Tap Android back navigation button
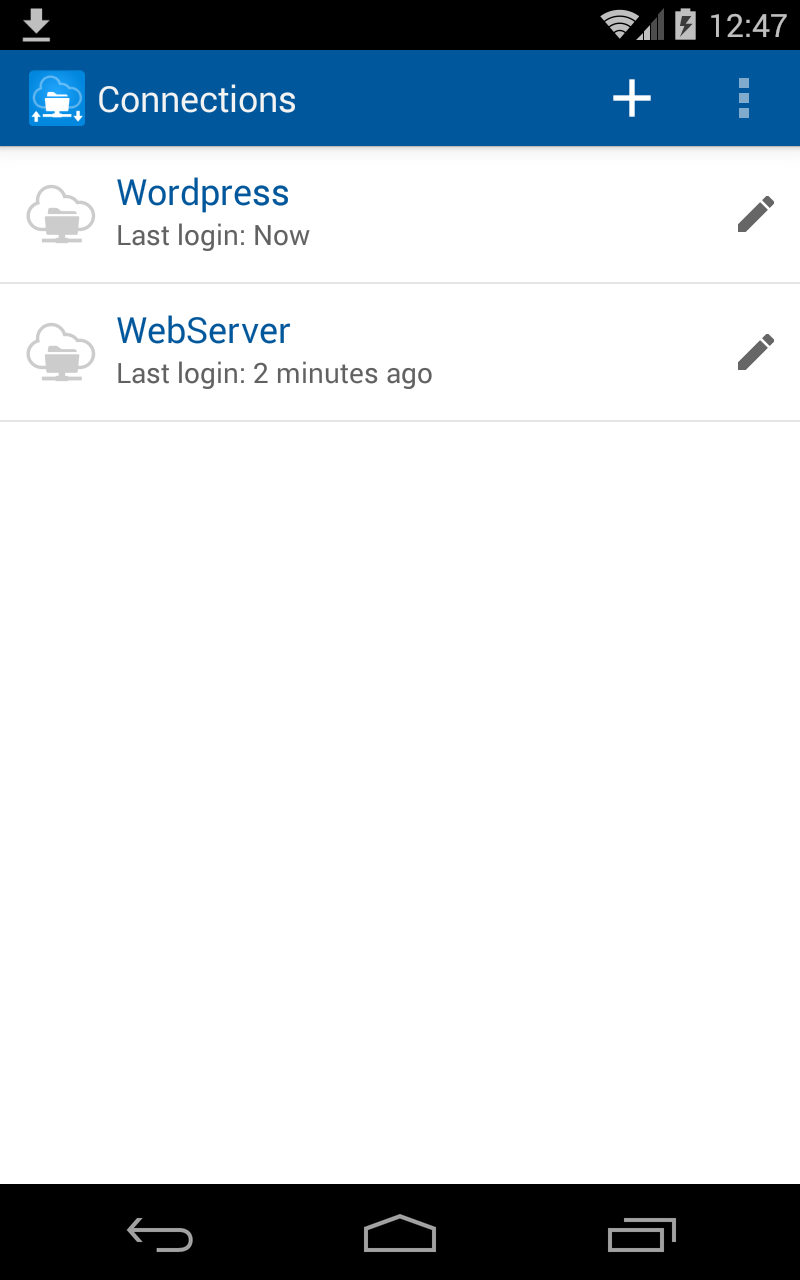The width and height of the screenshot is (800, 1280). click(160, 1236)
